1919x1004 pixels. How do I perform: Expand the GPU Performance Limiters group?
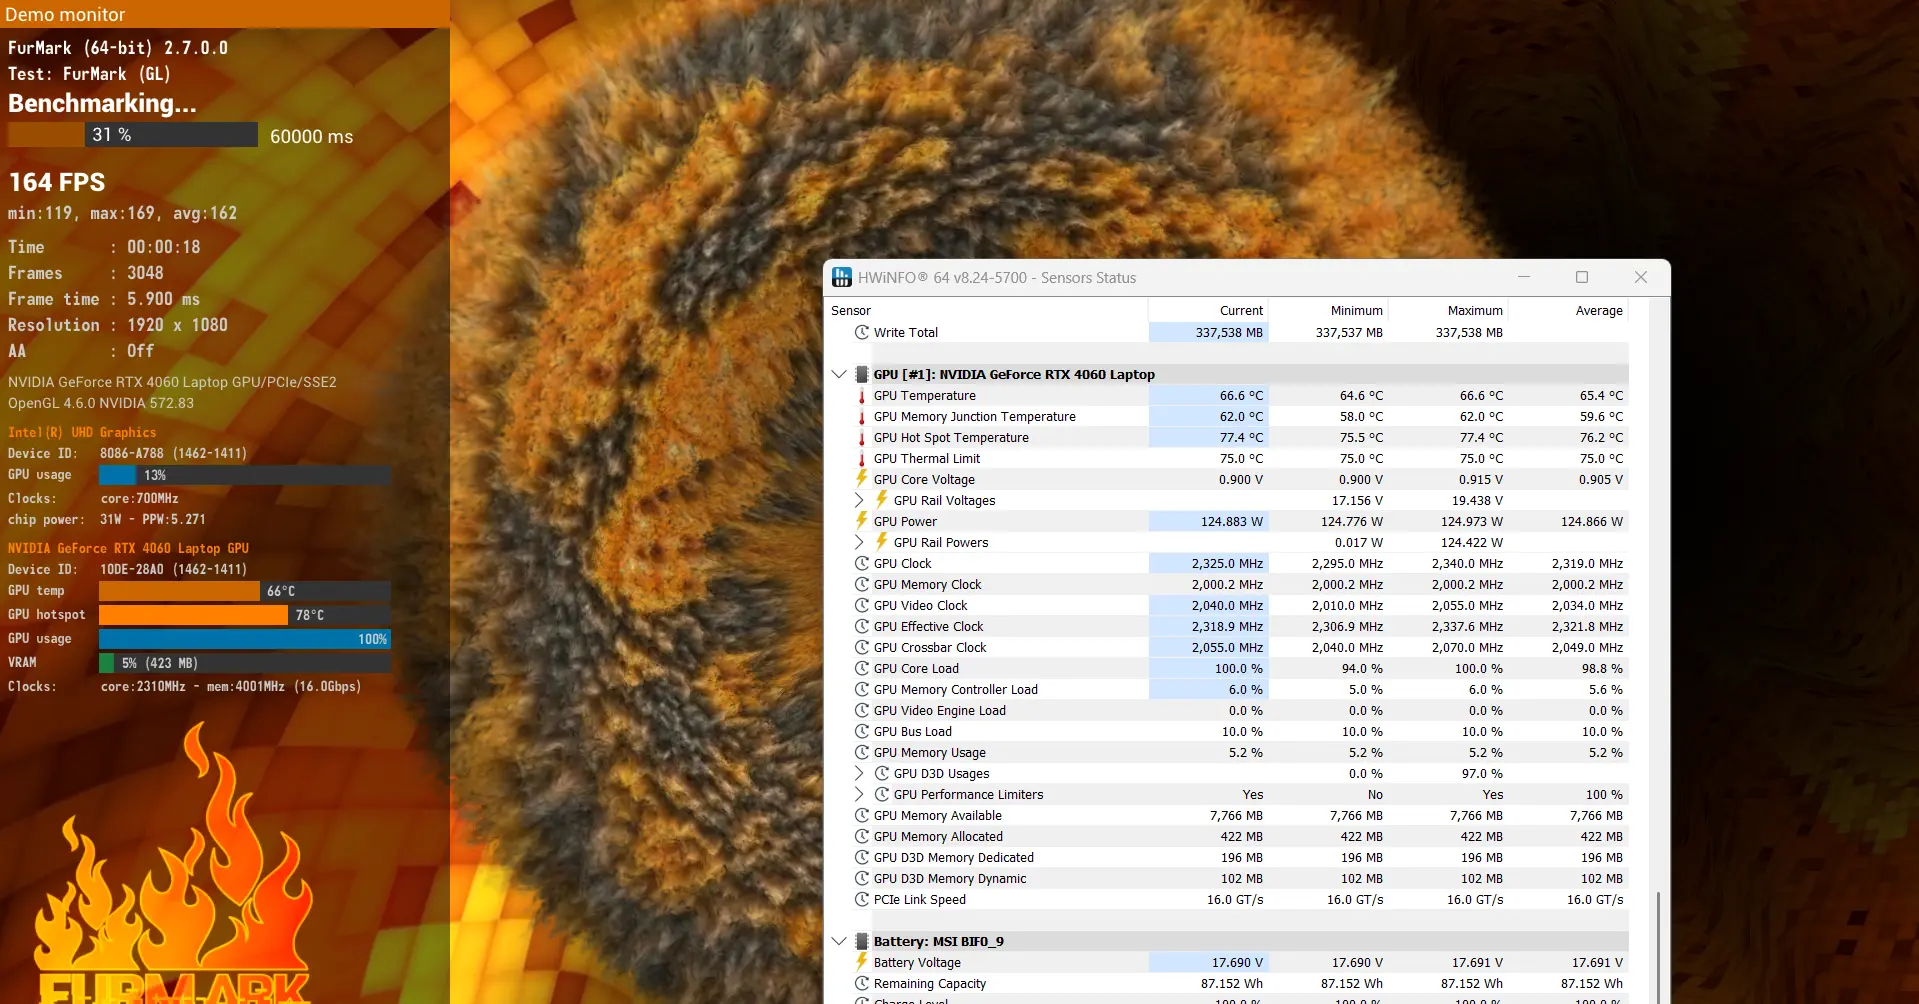pos(859,794)
